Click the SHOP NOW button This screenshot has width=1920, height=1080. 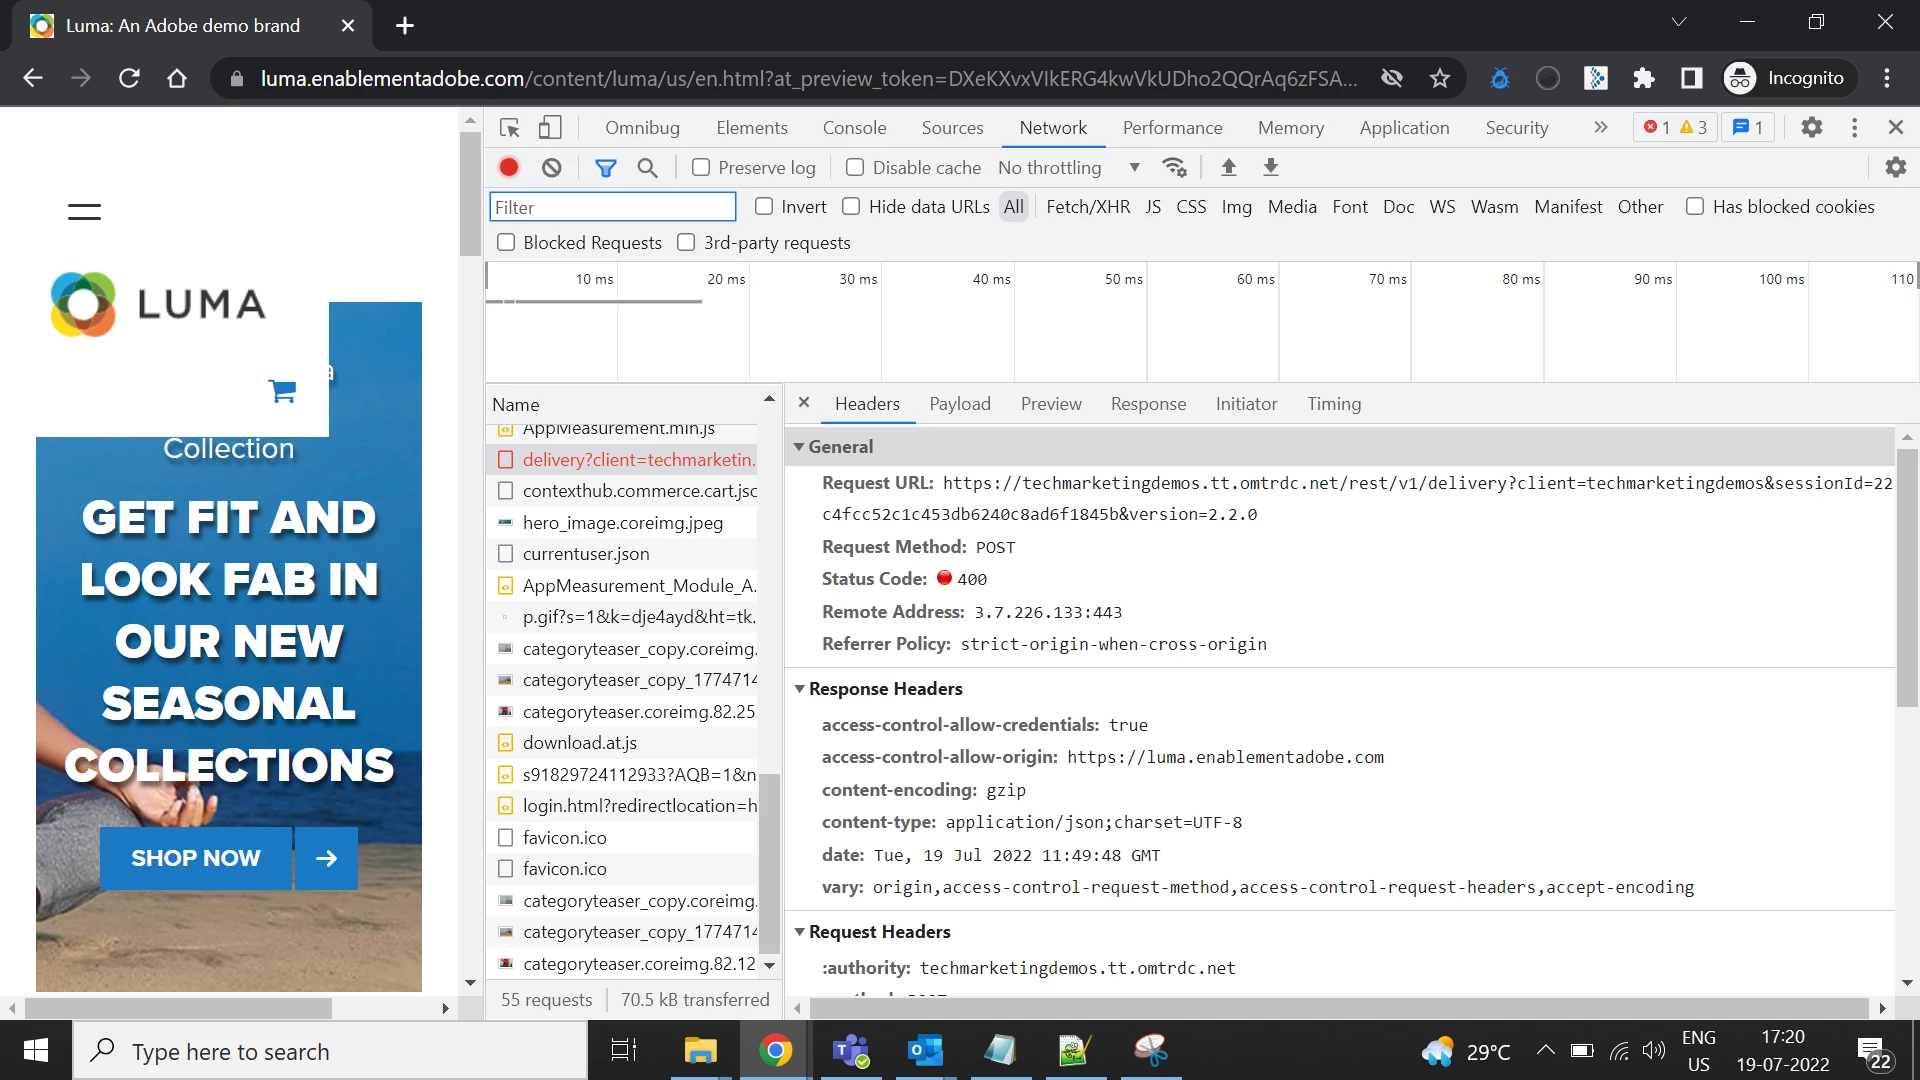(x=196, y=858)
